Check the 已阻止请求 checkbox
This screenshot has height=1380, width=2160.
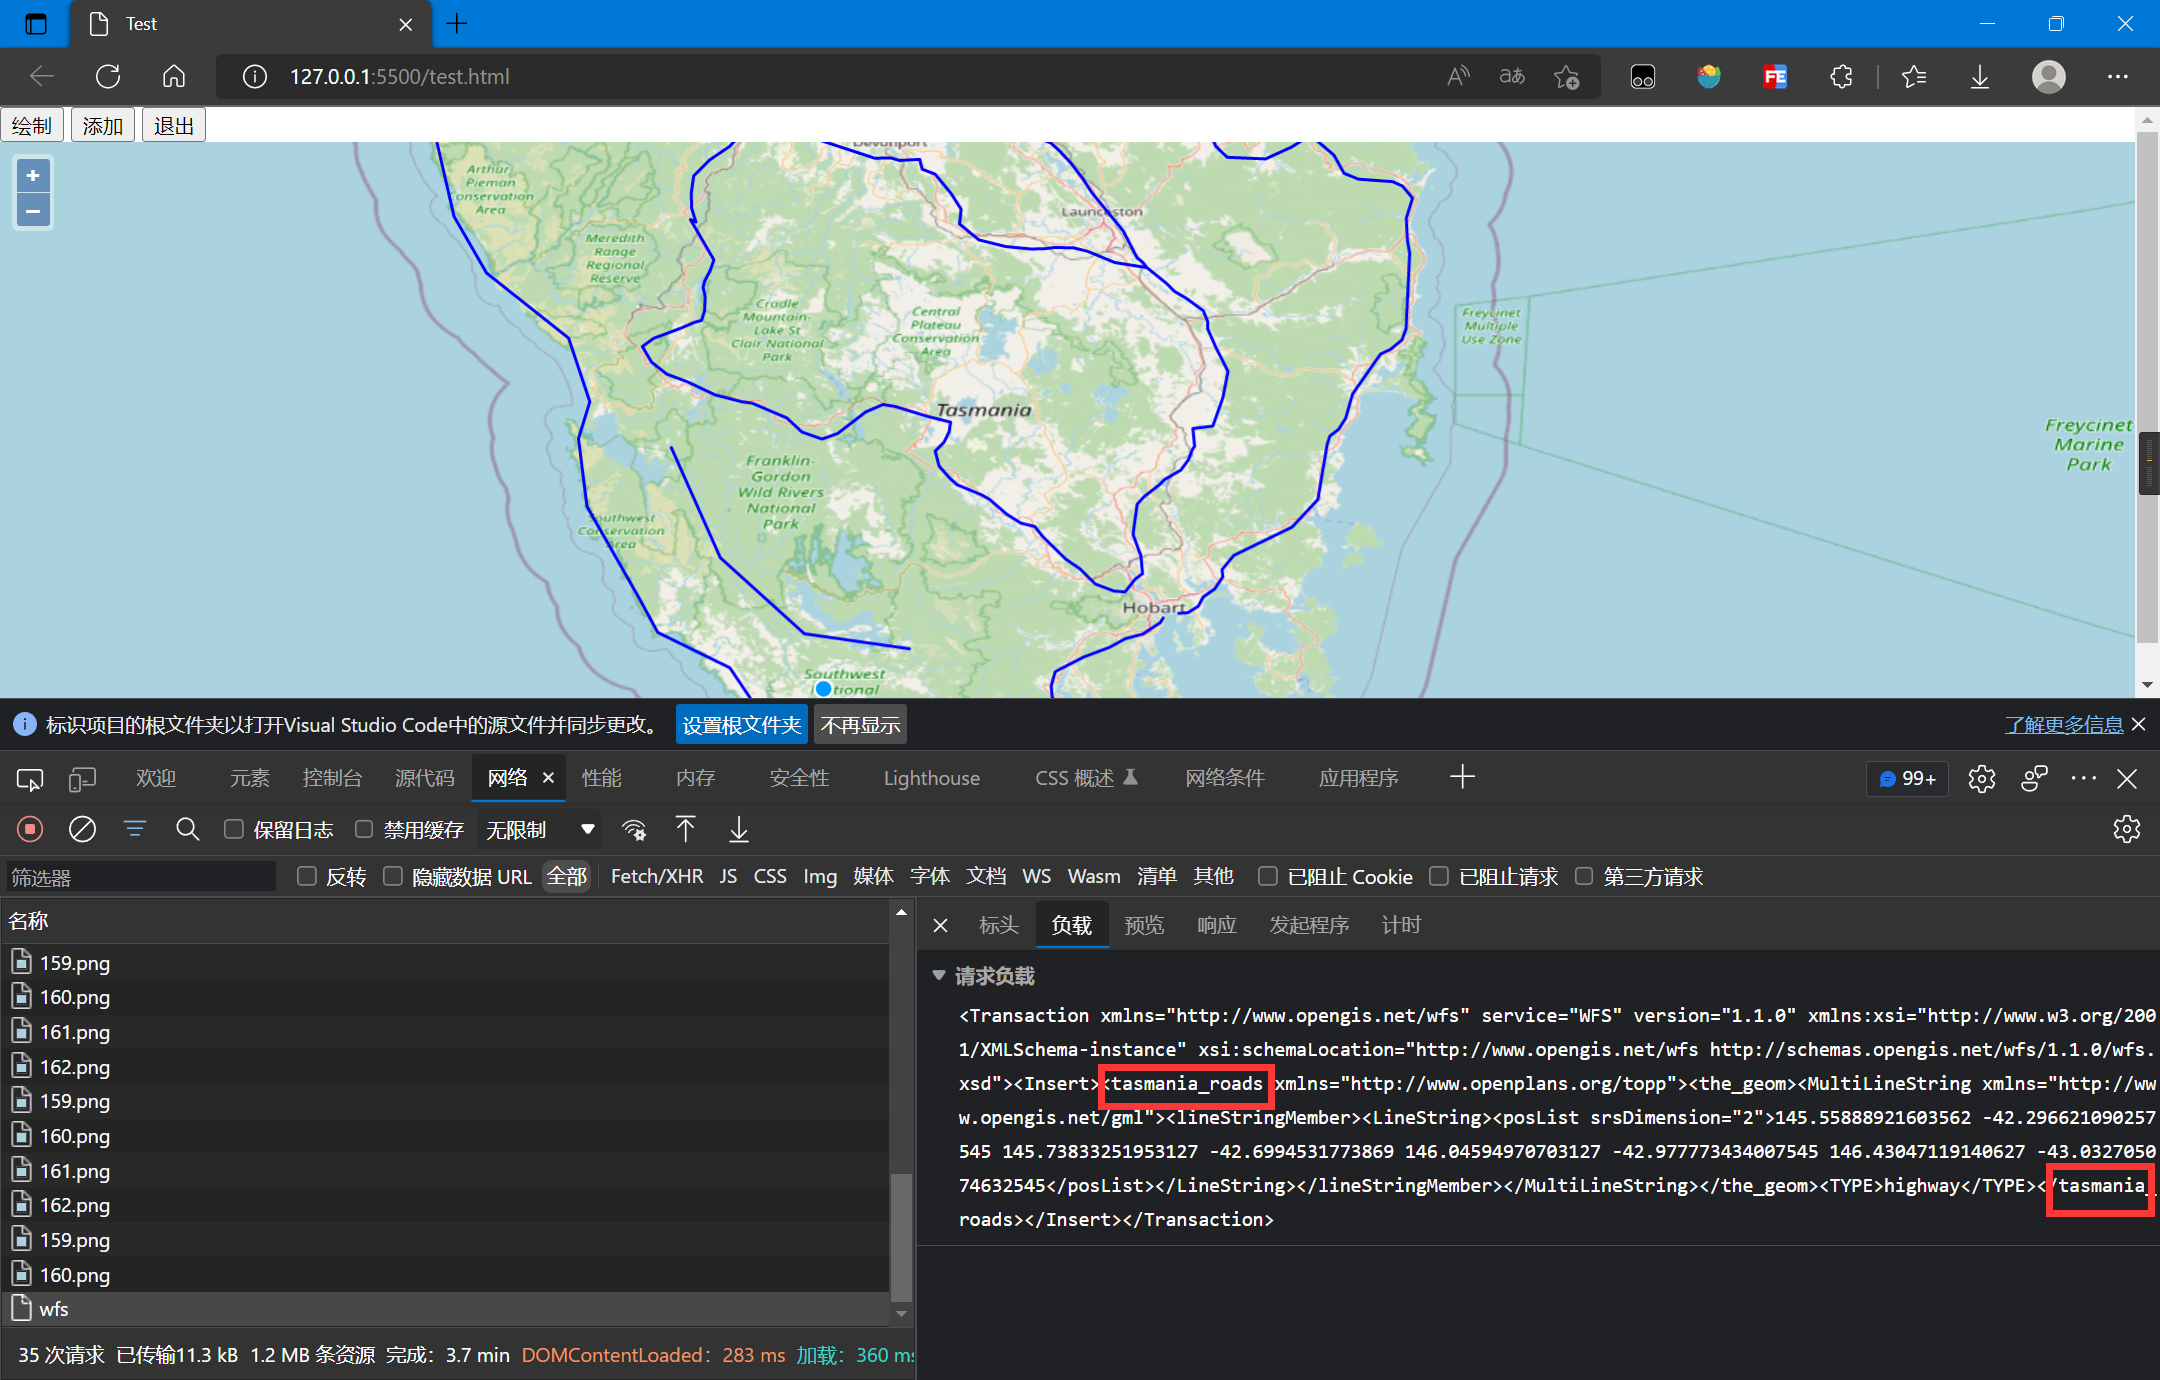[x=1439, y=876]
